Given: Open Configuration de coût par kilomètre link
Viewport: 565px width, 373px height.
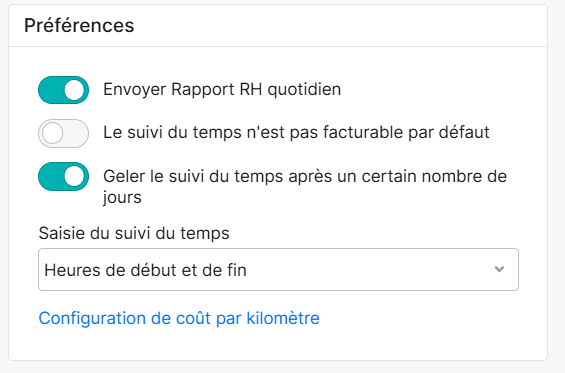Looking at the screenshot, I should [179, 318].
